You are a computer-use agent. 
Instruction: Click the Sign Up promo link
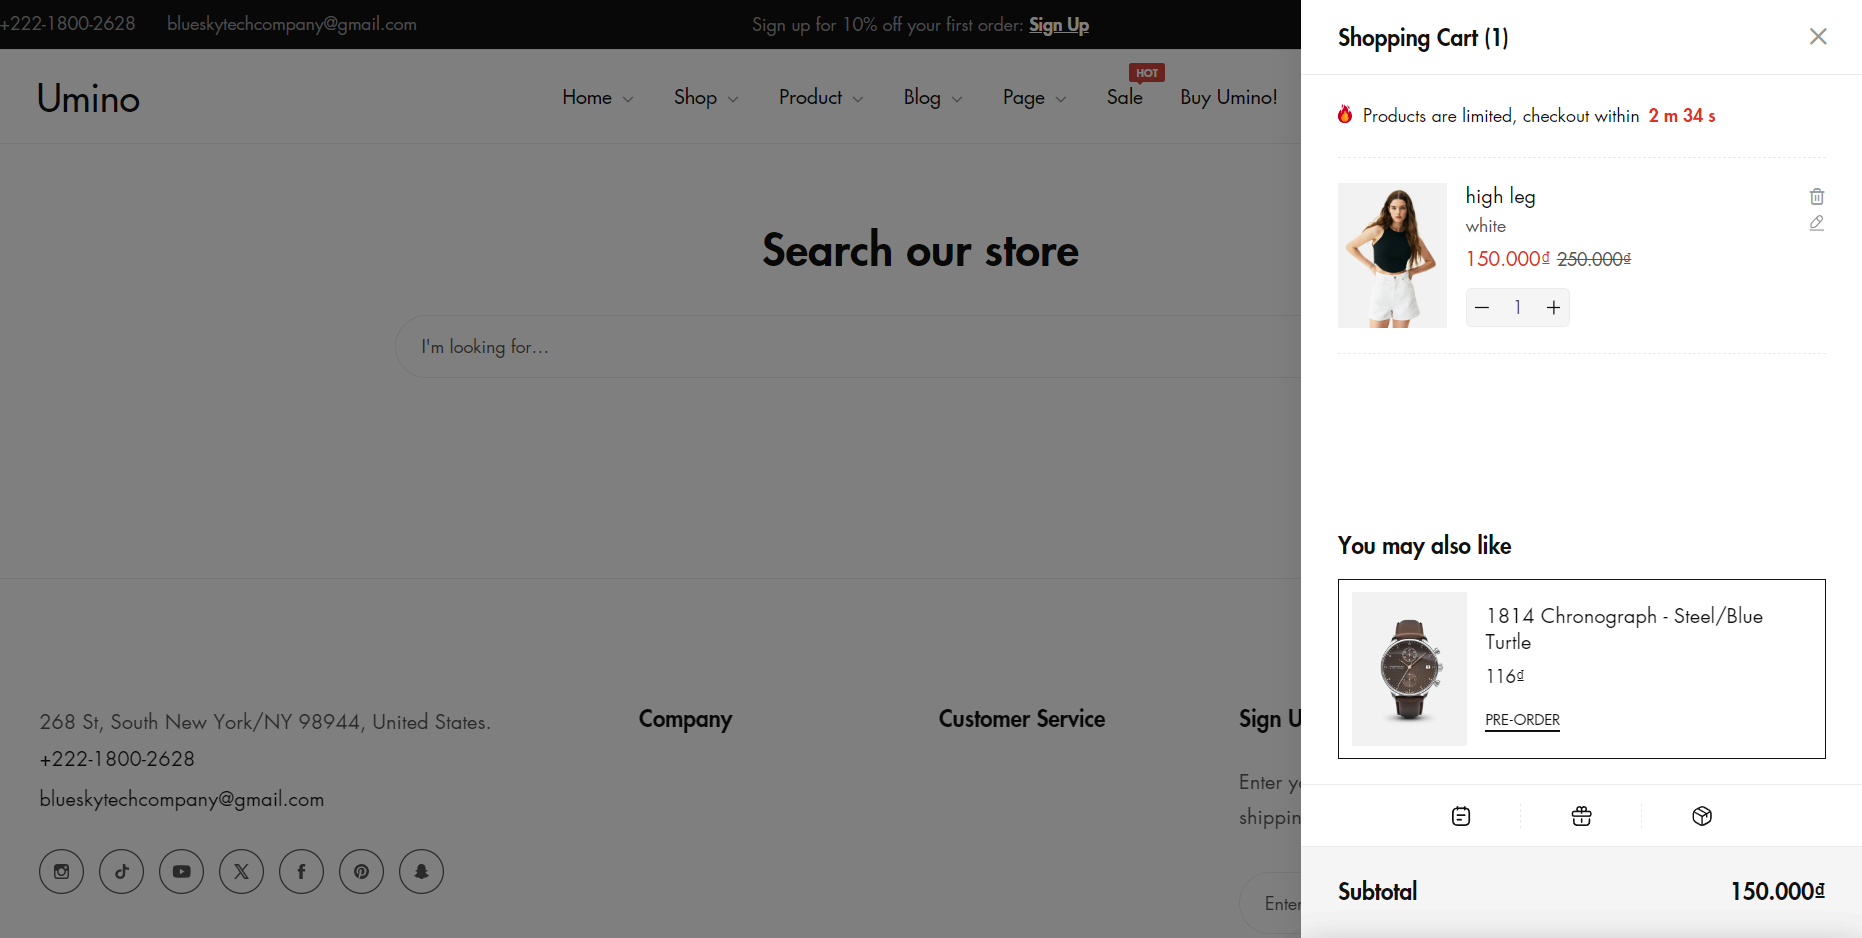(1058, 25)
